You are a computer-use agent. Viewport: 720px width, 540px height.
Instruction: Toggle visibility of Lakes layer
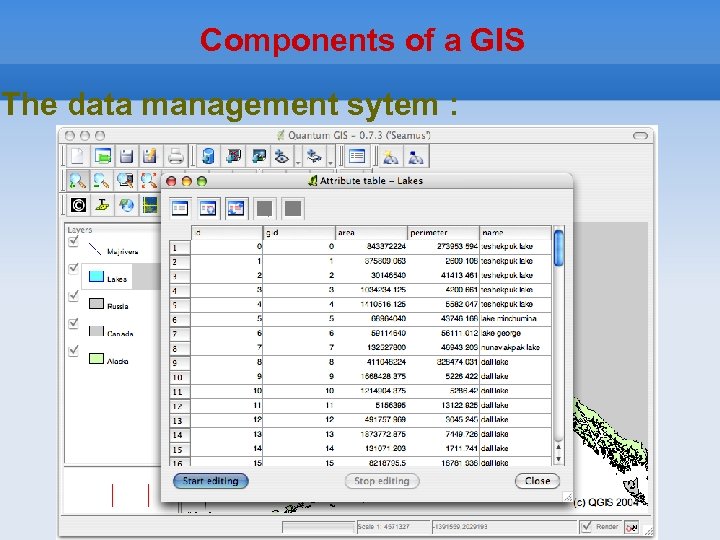pos(73,268)
